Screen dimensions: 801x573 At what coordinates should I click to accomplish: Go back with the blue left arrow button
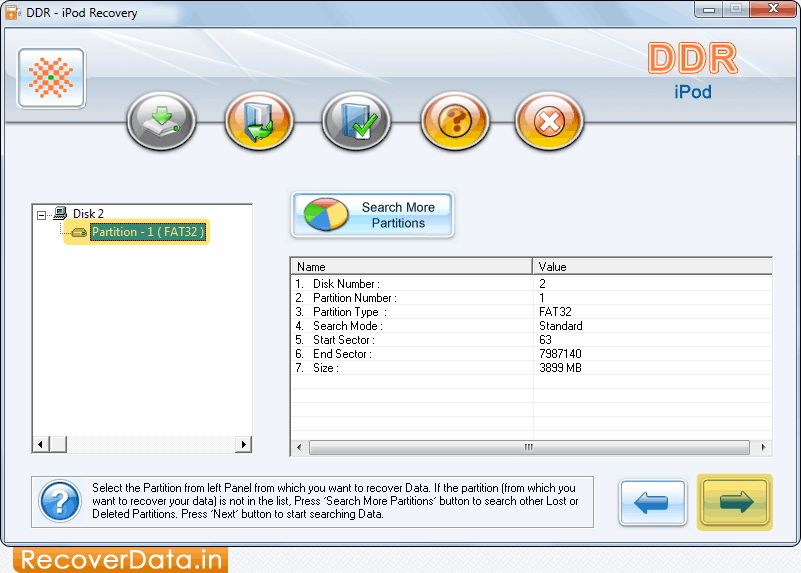click(652, 503)
